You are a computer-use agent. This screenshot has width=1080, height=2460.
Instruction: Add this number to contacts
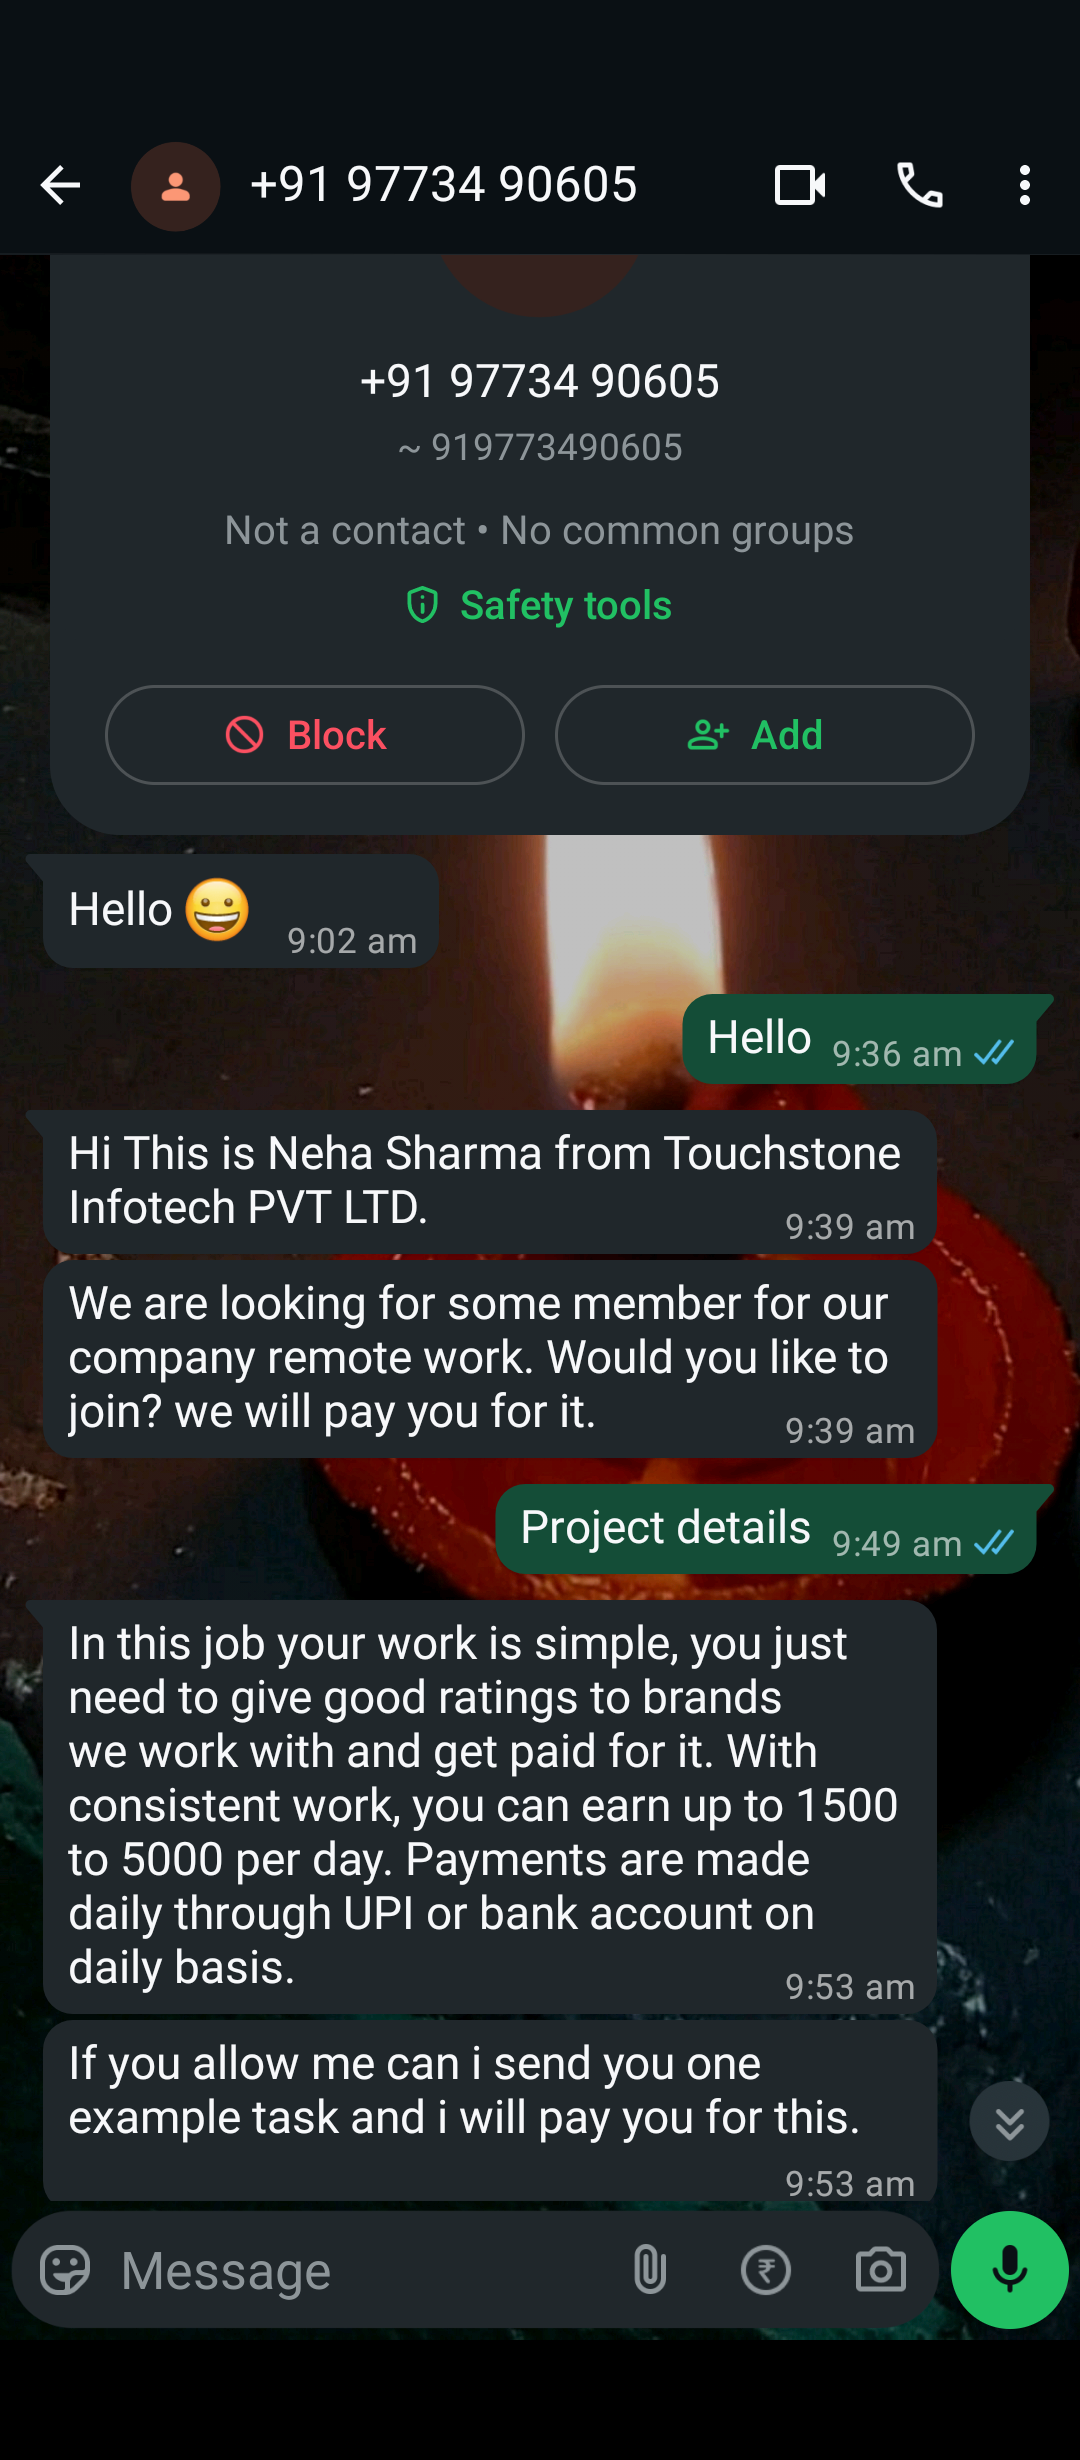pos(765,735)
